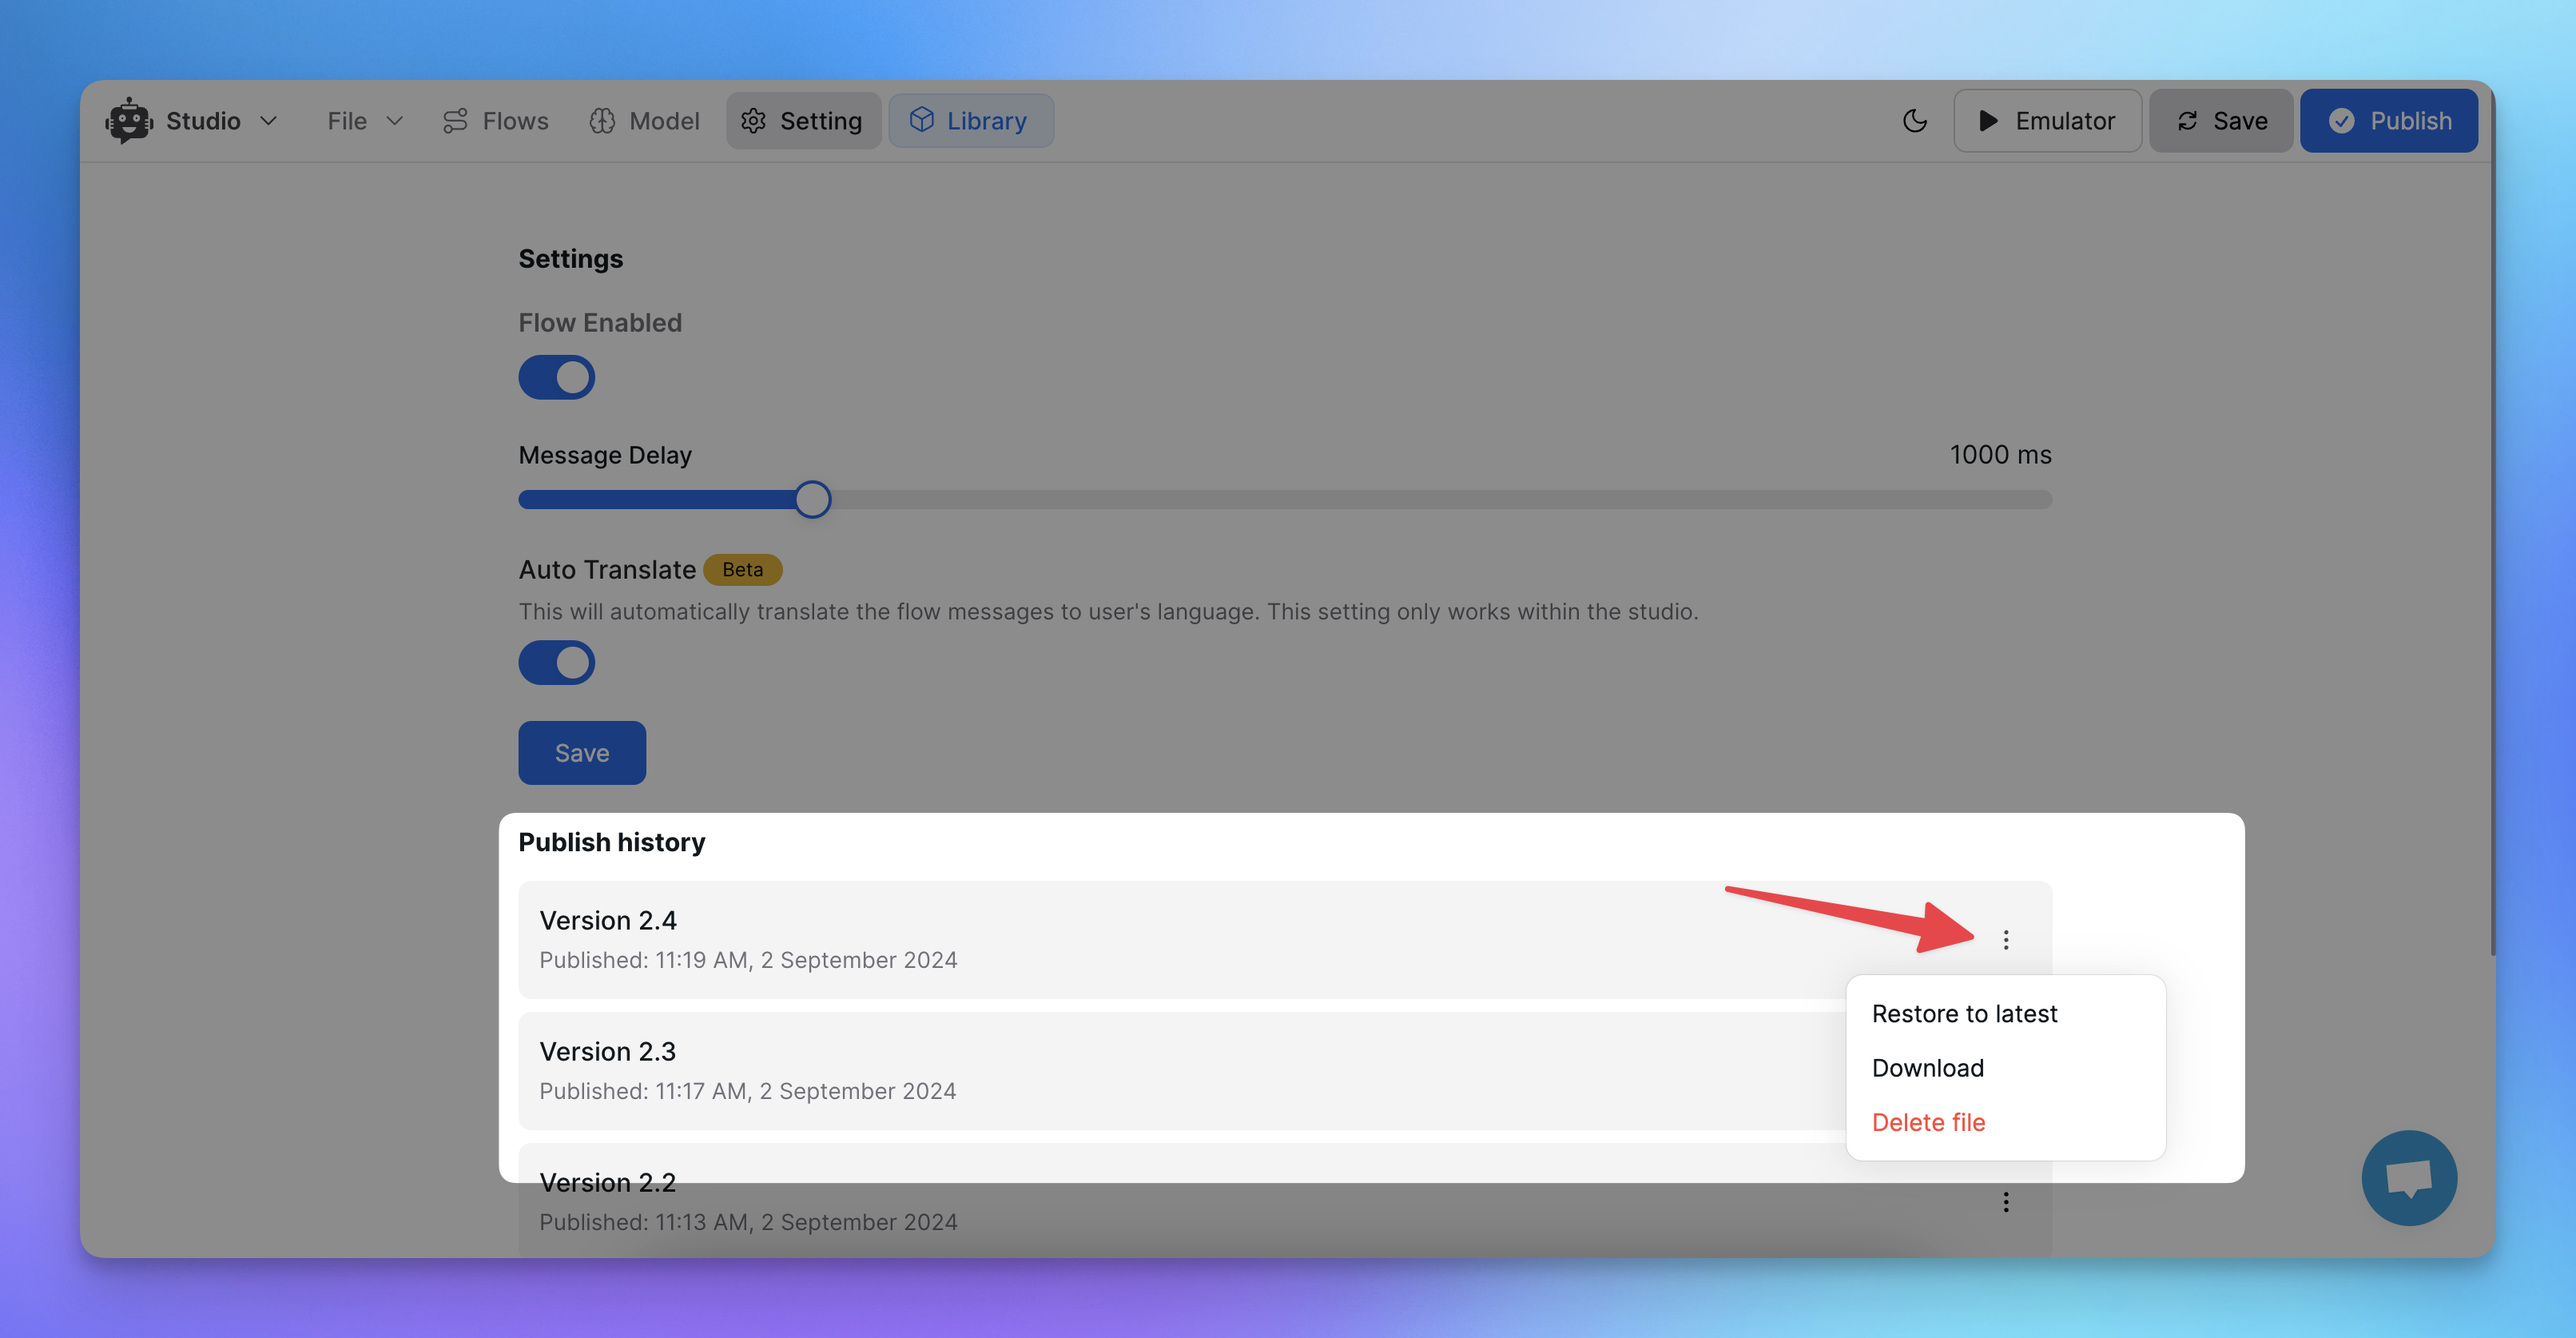2576x1338 pixels.
Task: Toggle dark mode moon icon
Action: (1915, 121)
